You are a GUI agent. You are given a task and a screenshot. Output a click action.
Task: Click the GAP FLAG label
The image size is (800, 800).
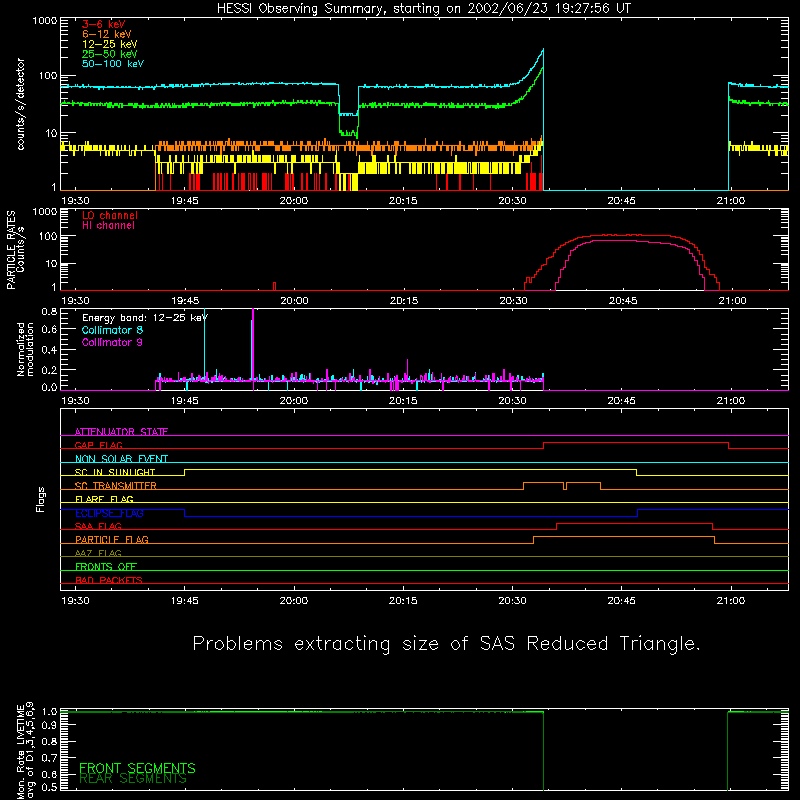(x=98, y=445)
